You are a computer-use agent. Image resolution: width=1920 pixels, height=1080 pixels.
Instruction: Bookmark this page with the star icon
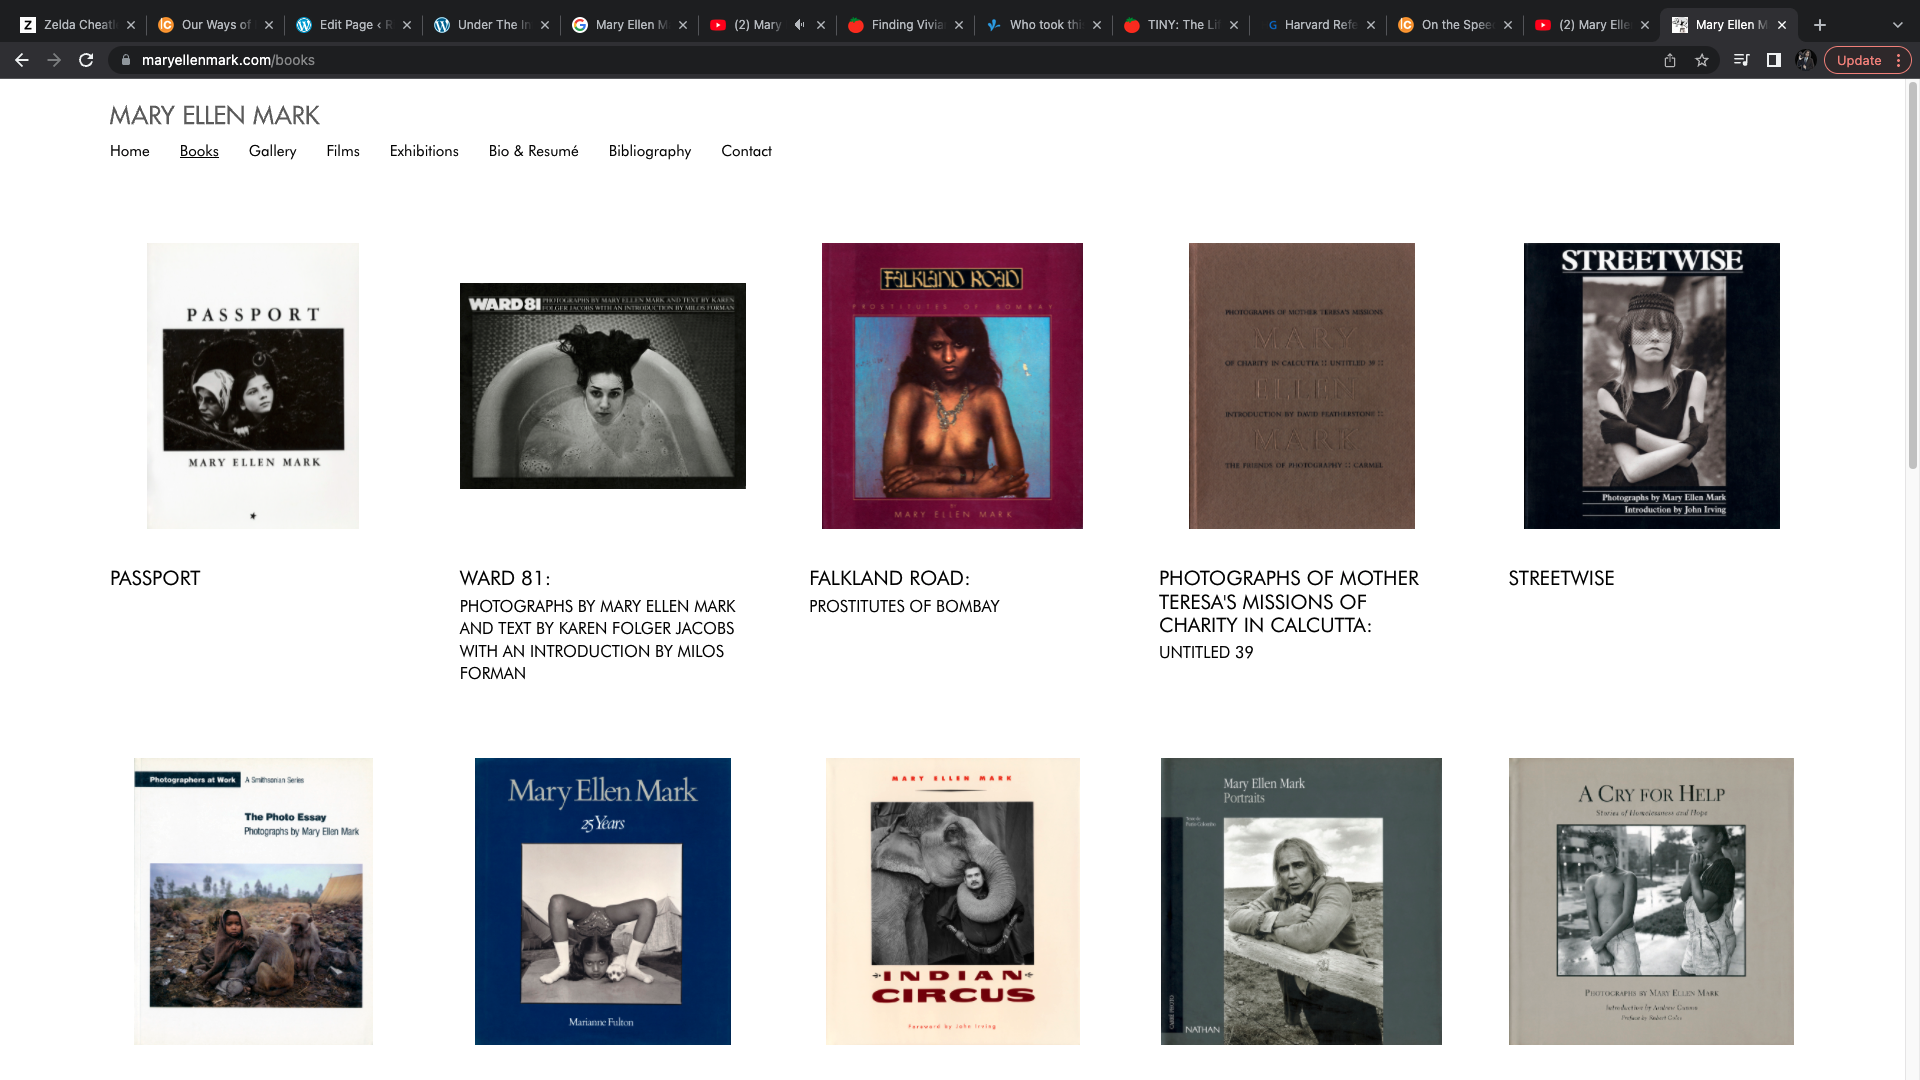coord(1702,60)
